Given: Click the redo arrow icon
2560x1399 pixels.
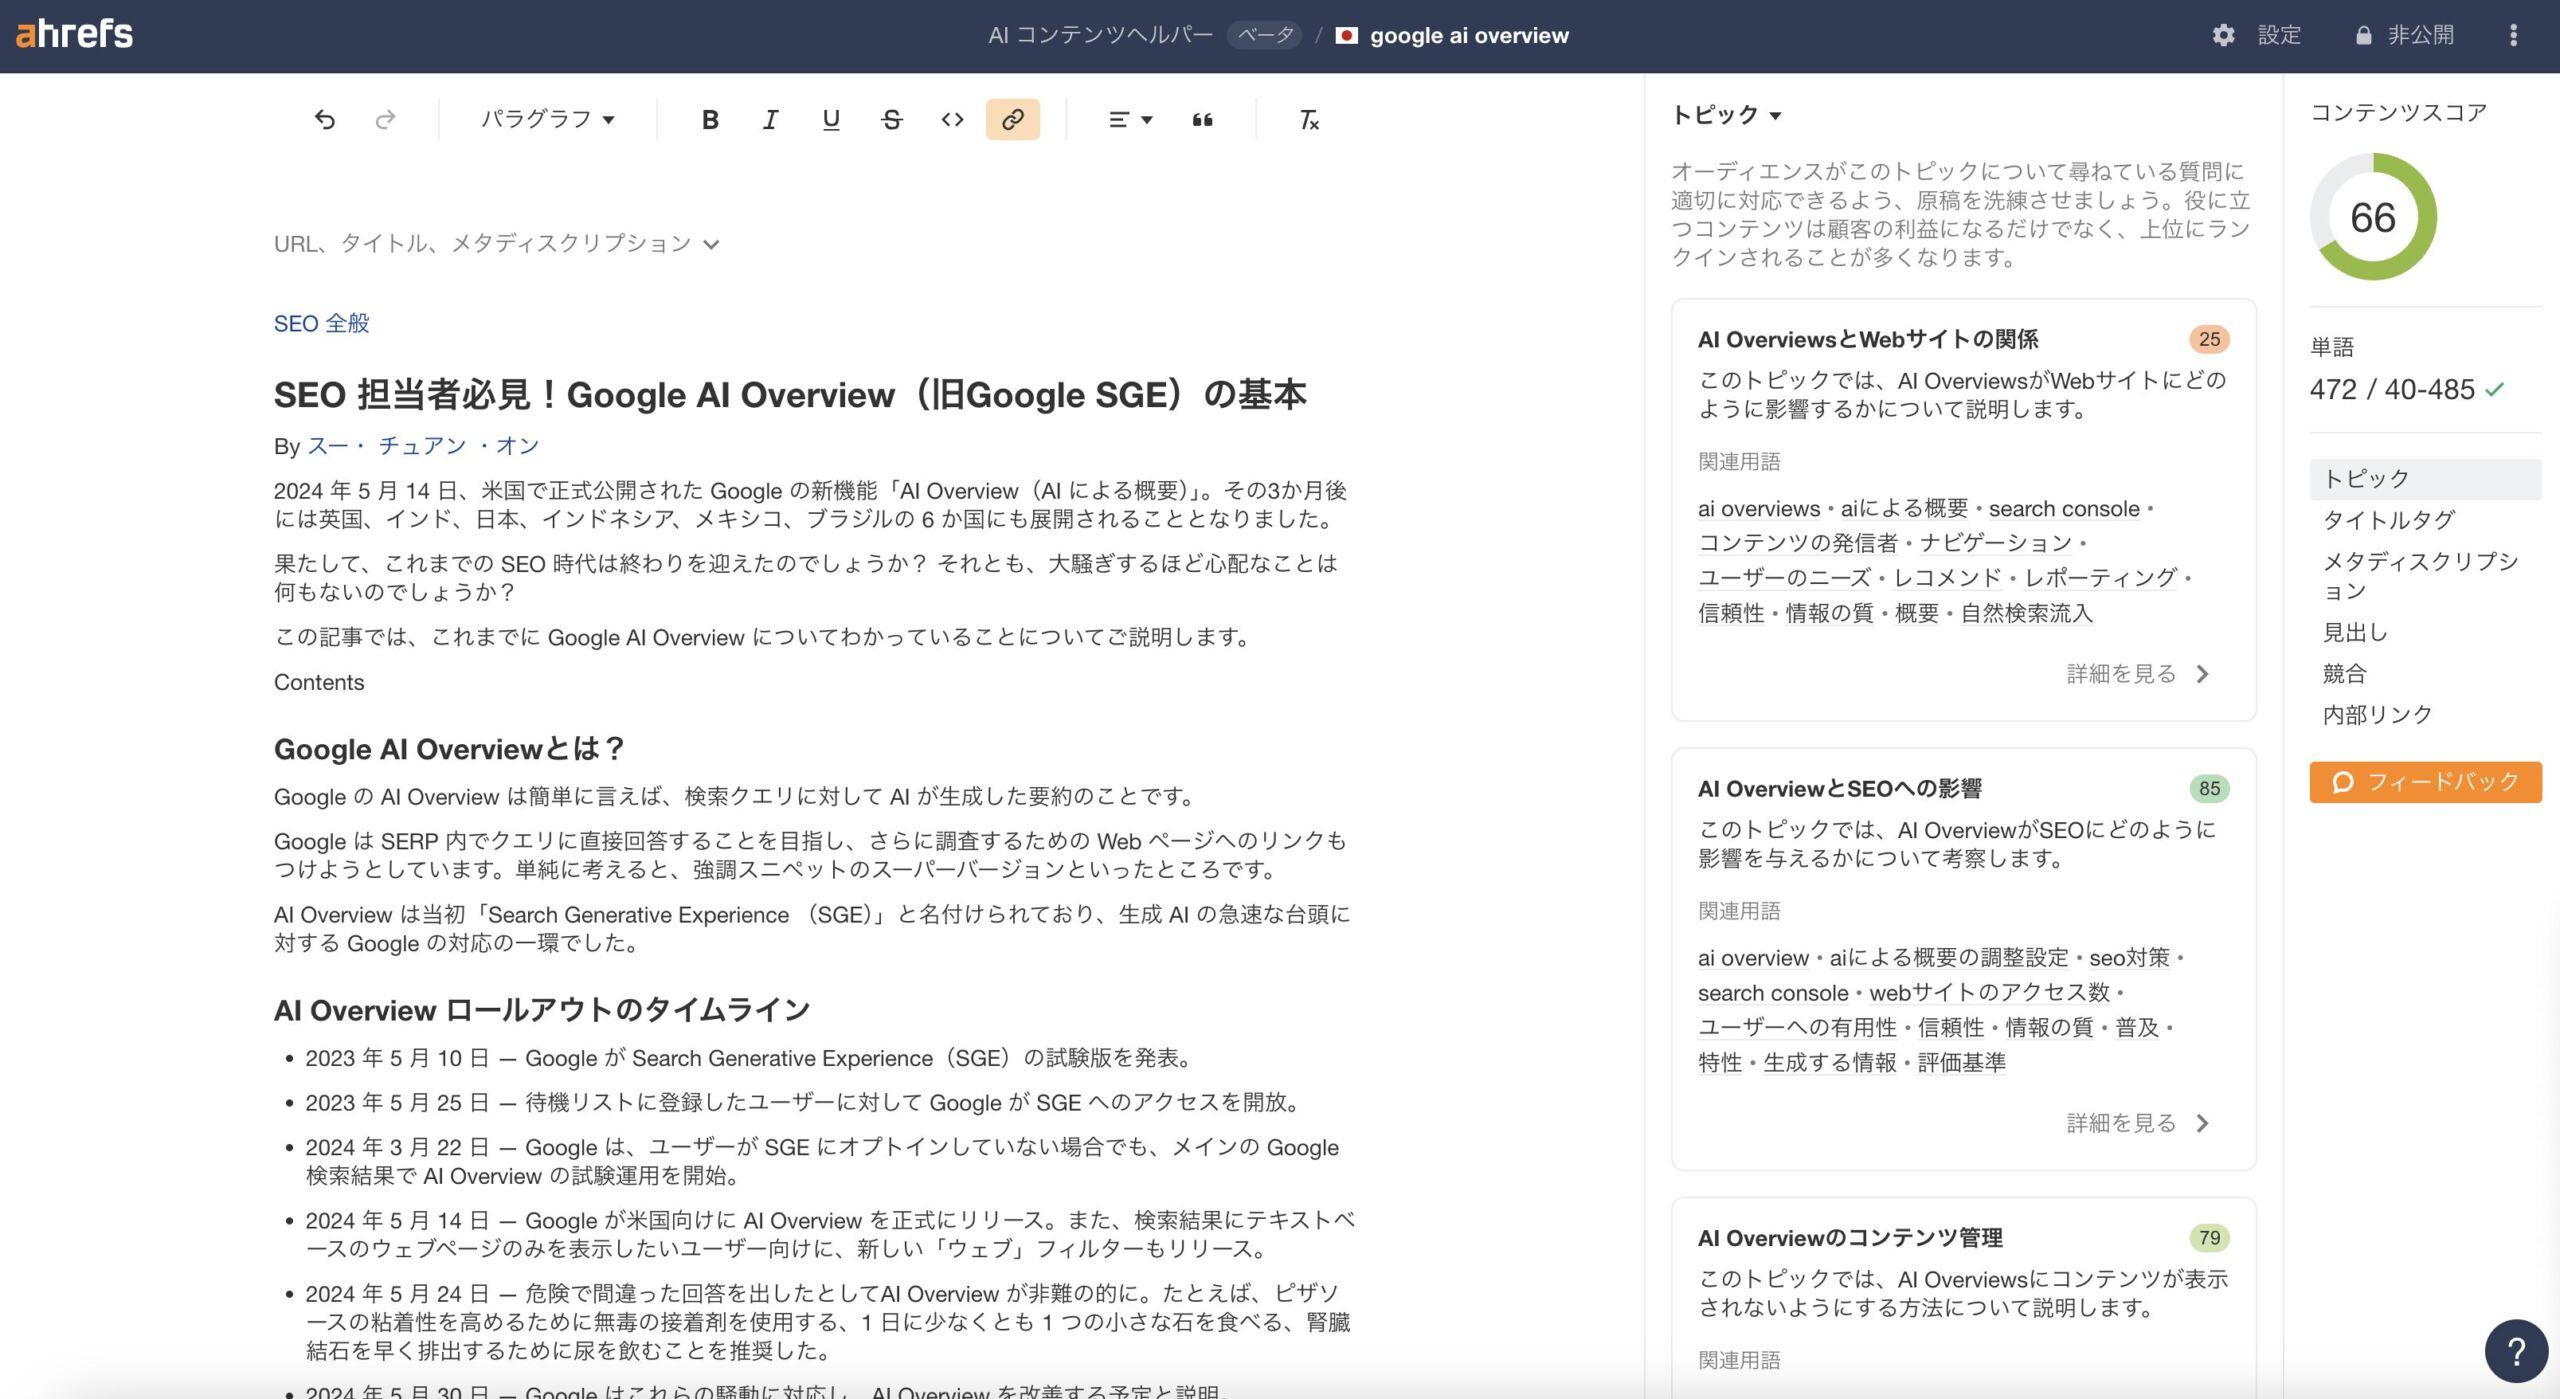Looking at the screenshot, I should click(x=385, y=120).
